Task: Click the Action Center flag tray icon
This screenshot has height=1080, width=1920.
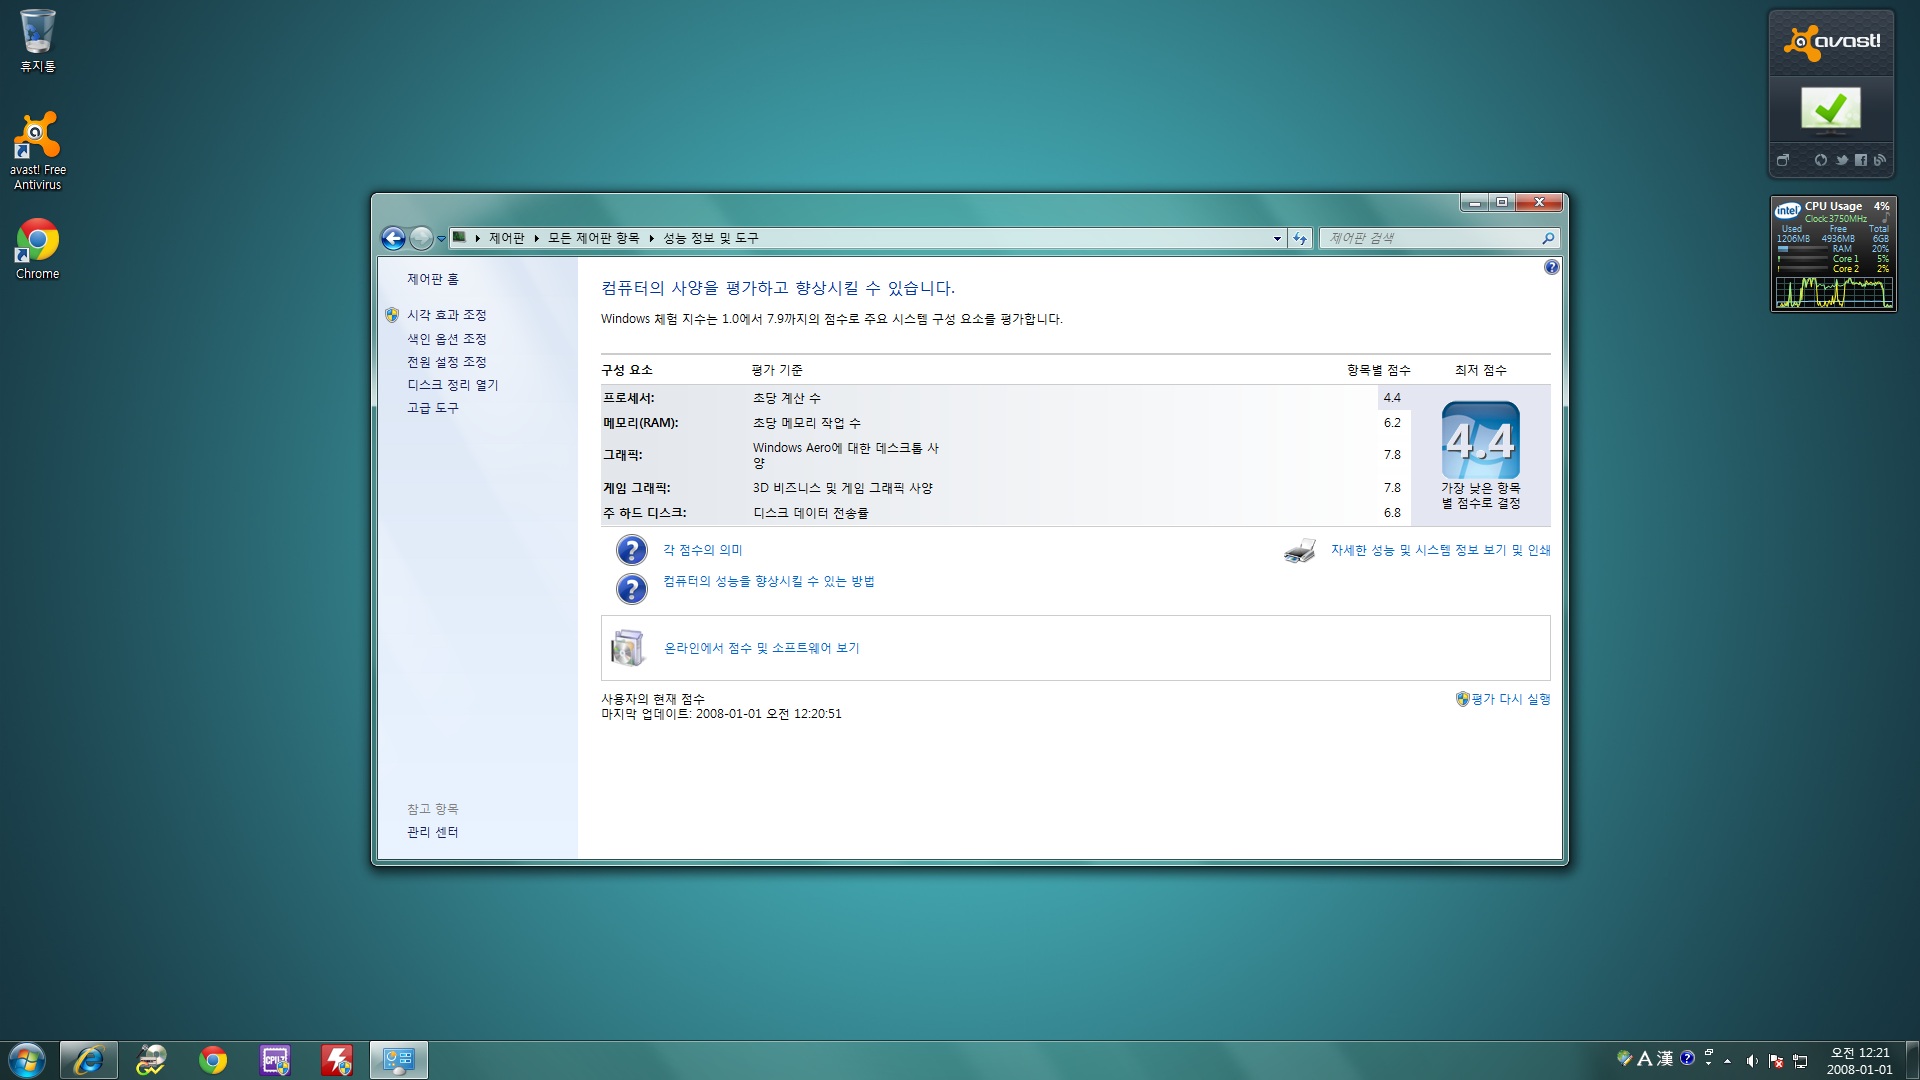Action: (1776, 1061)
